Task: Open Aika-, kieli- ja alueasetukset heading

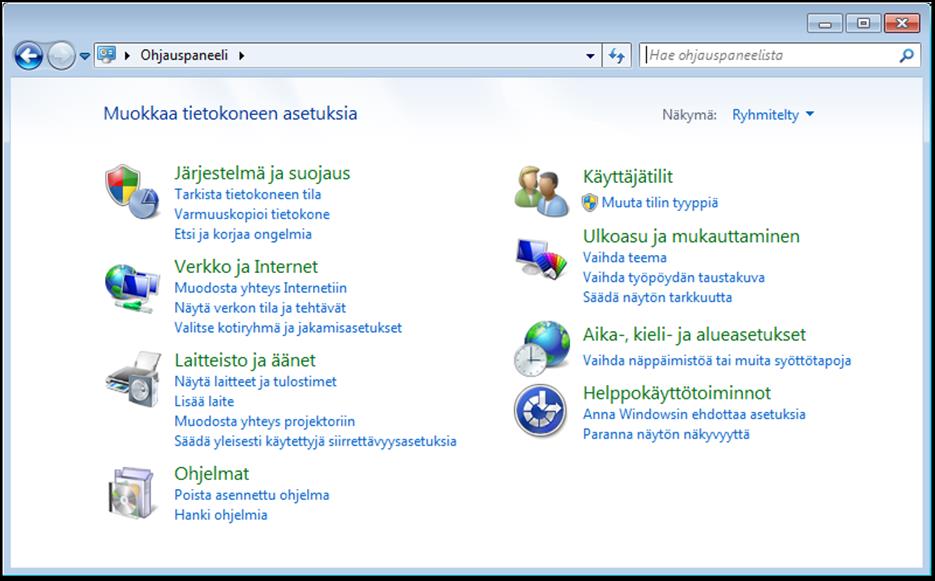Action: pyautogui.click(x=694, y=334)
